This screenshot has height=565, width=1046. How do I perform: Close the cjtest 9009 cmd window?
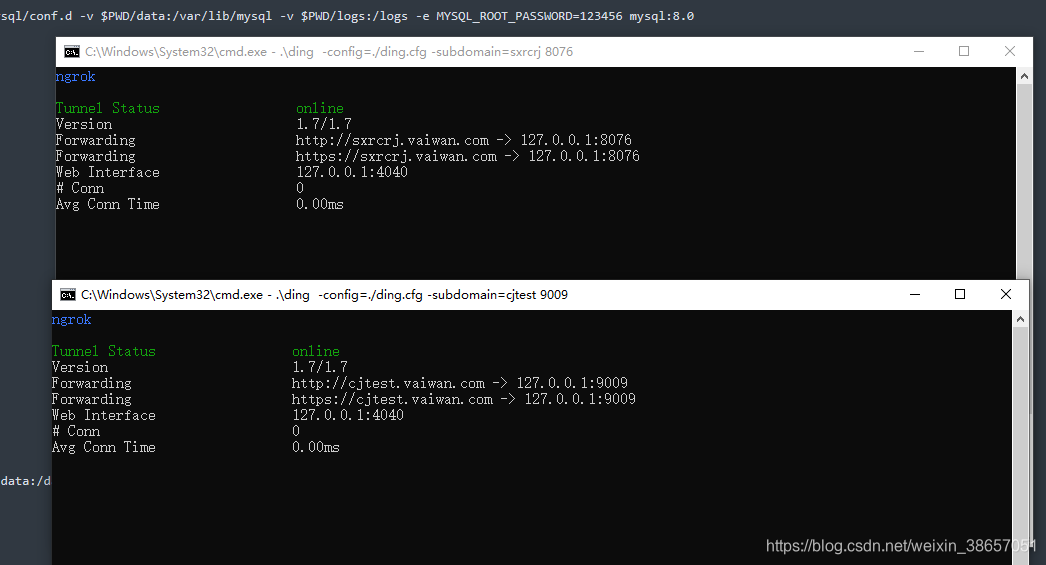point(1006,294)
